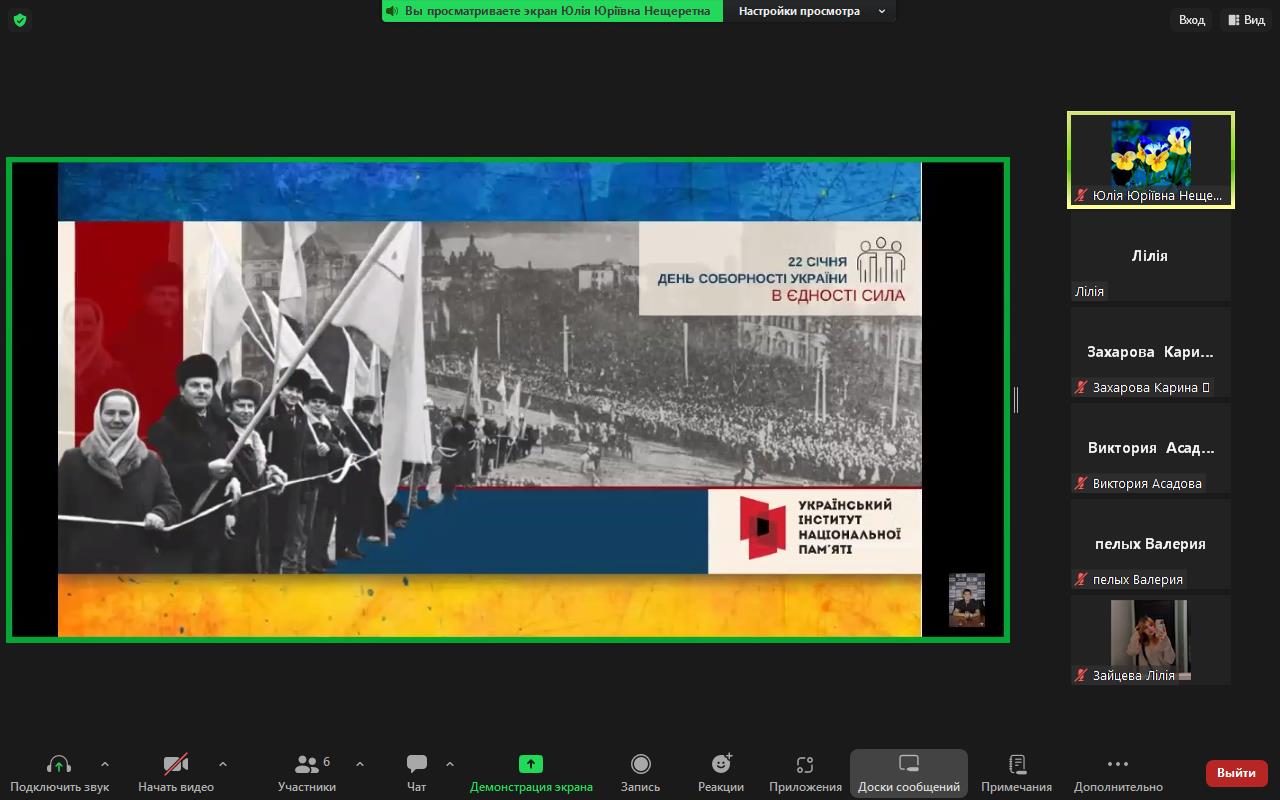
Task: Click the red Выйти leave button
Action: click(x=1237, y=773)
